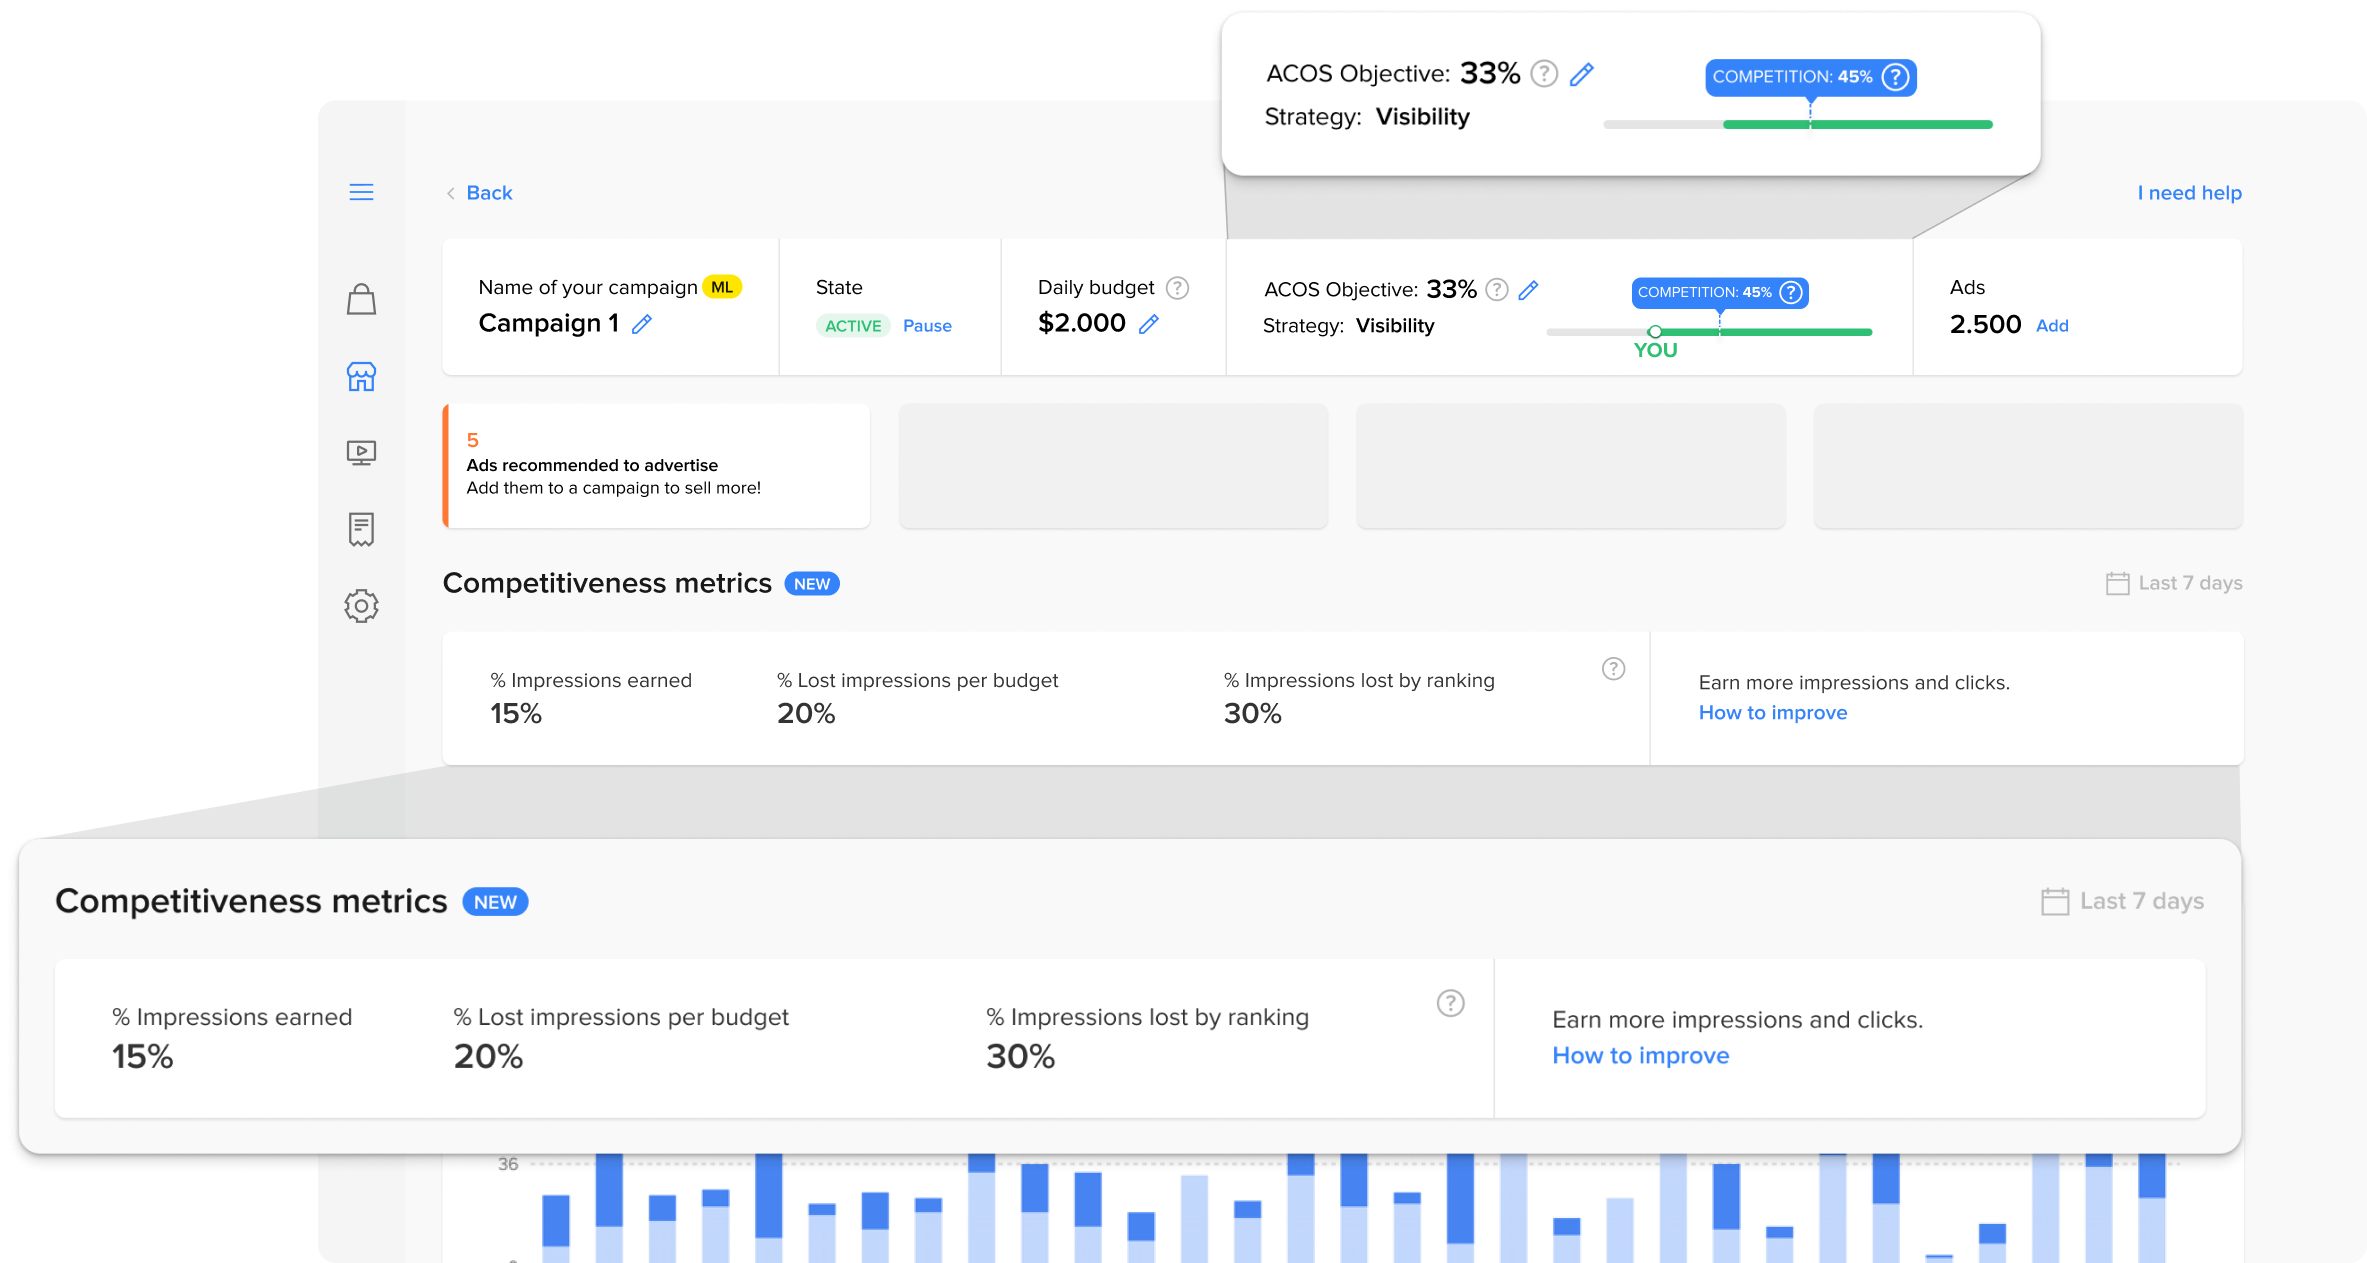2367x1263 pixels.
Task: Click Add next to Ads count
Action: pyautogui.click(x=2051, y=326)
